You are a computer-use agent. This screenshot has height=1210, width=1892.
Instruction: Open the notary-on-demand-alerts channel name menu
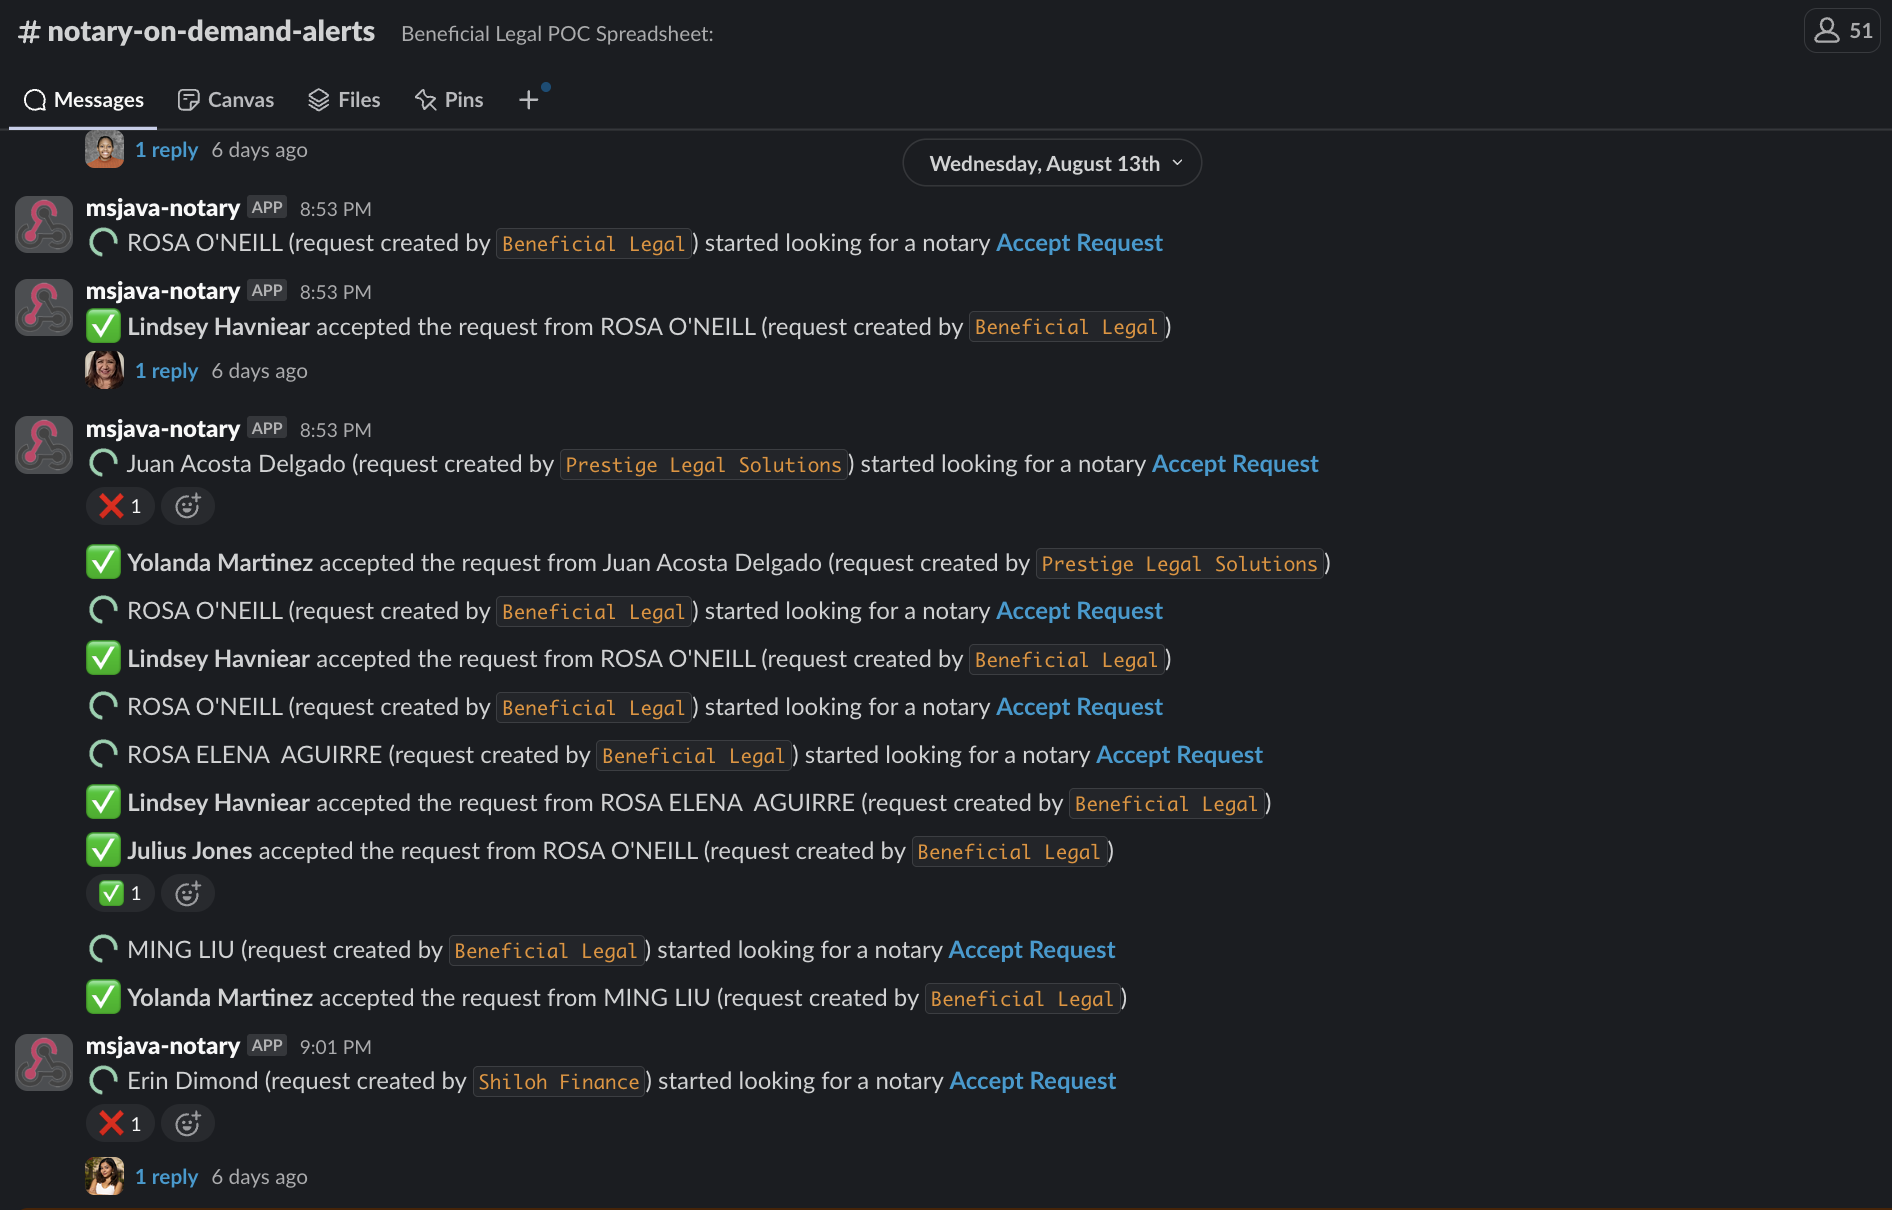click(x=196, y=30)
